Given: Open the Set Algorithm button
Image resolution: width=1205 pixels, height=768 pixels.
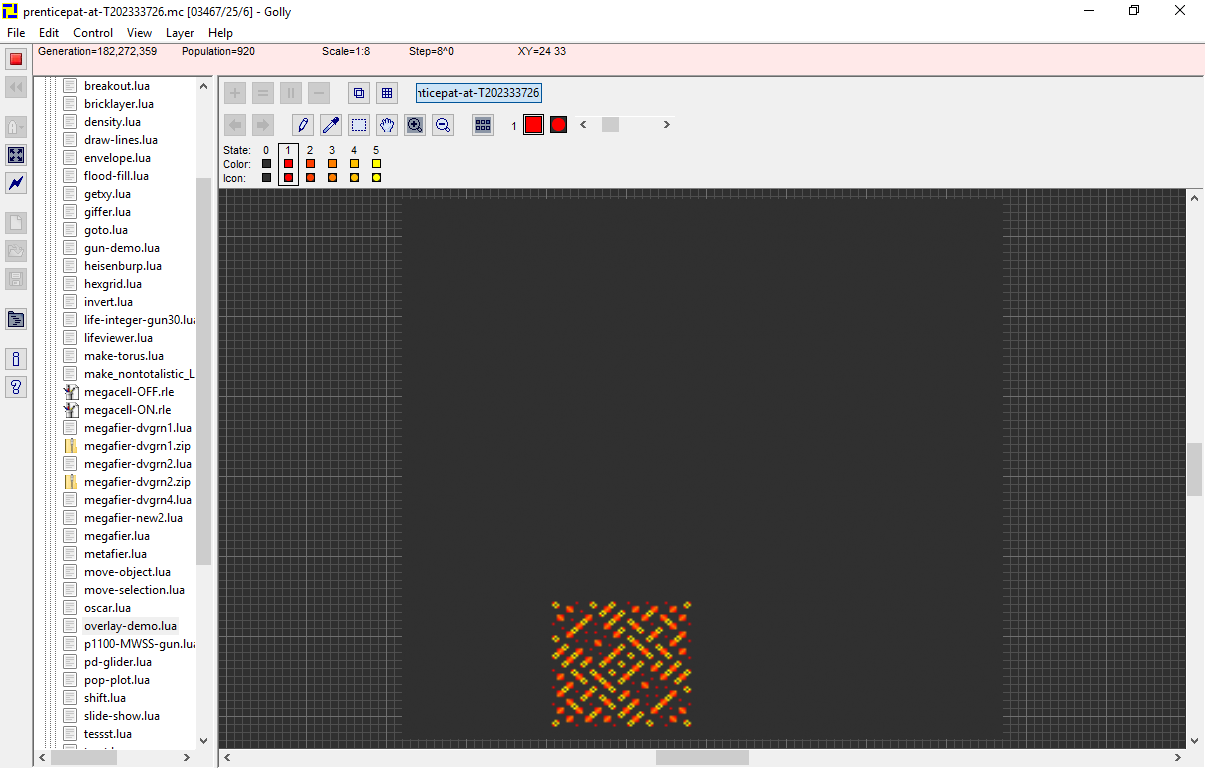Looking at the screenshot, I should (x=16, y=127).
